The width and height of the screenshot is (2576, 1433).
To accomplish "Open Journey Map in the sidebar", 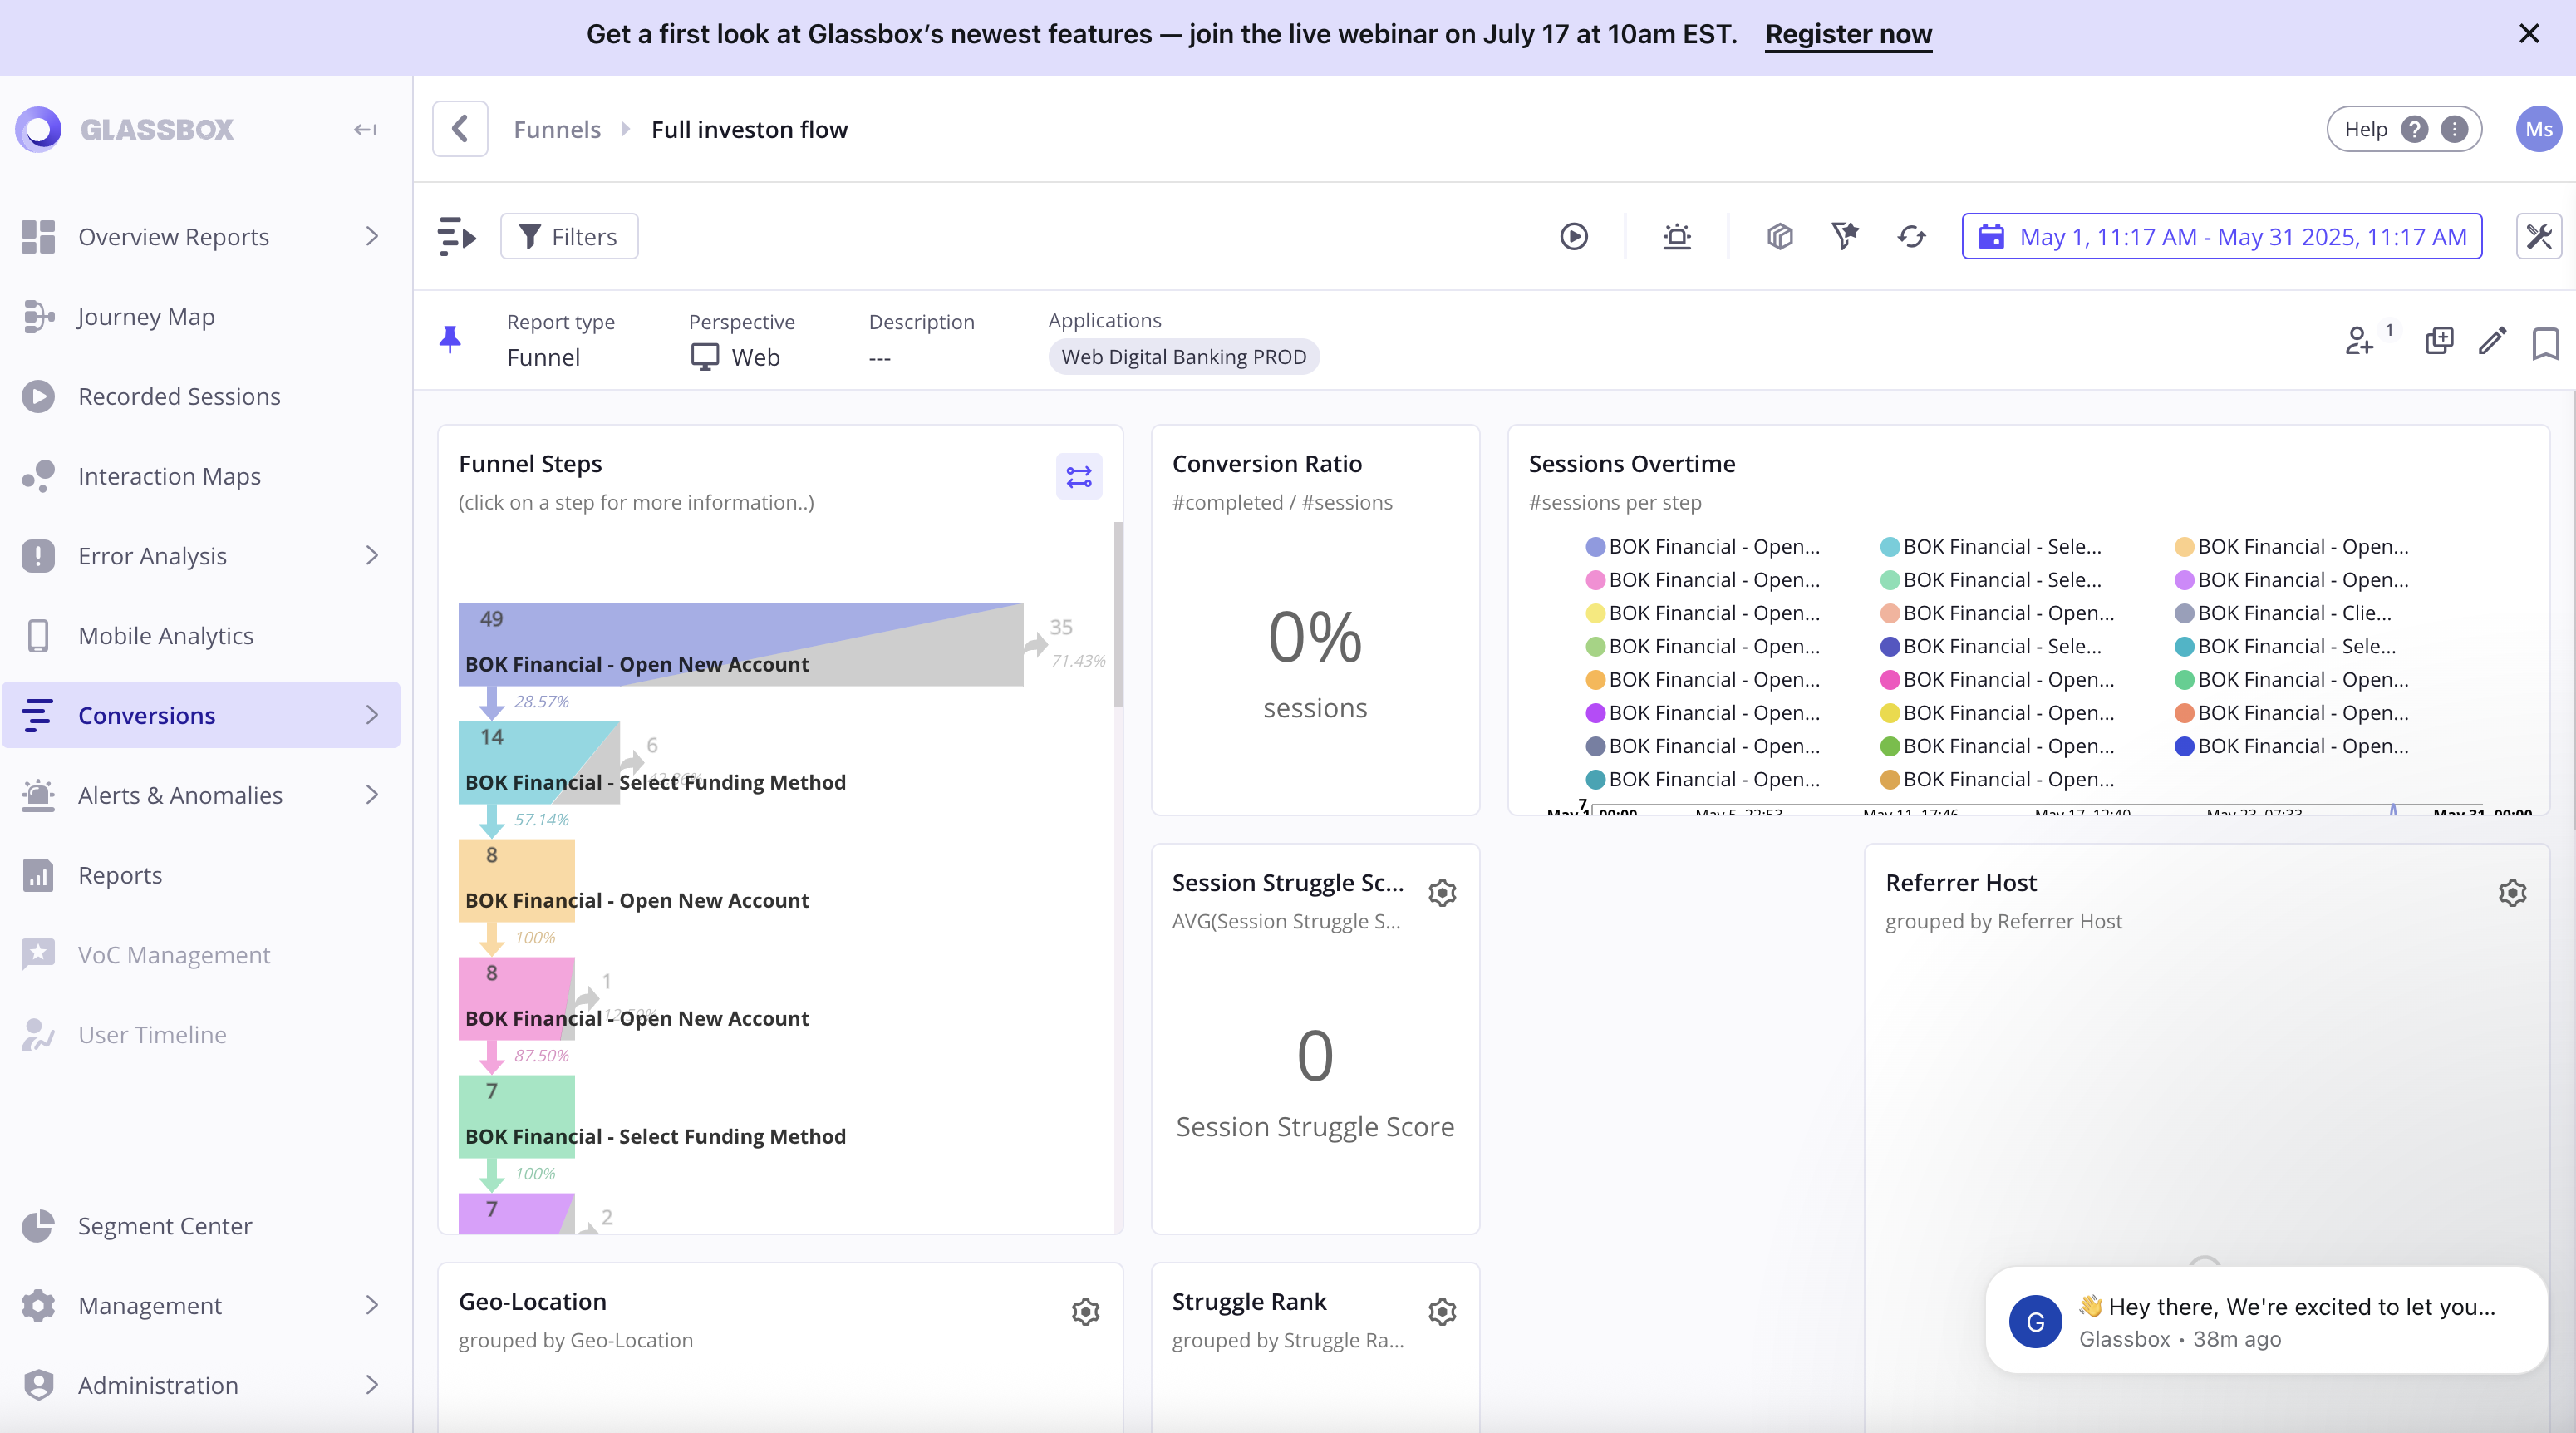I will [200, 317].
